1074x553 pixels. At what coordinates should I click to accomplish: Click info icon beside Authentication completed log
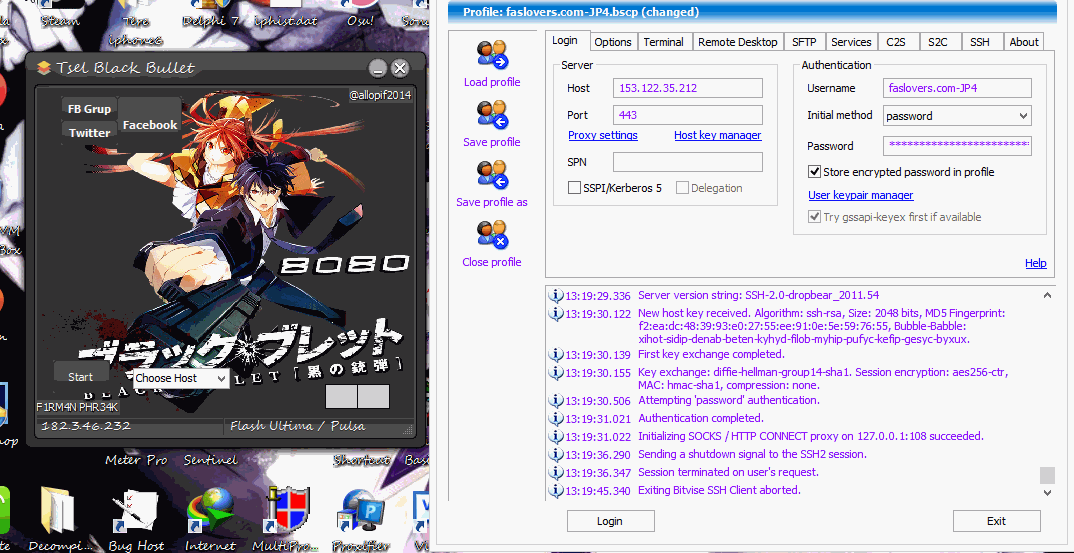click(x=555, y=418)
